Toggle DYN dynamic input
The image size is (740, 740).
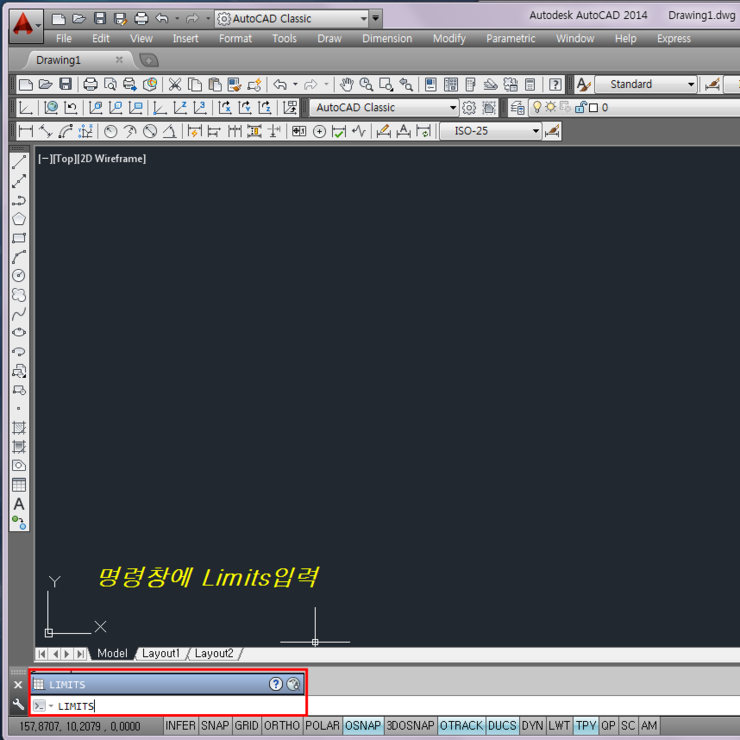[x=532, y=725]
